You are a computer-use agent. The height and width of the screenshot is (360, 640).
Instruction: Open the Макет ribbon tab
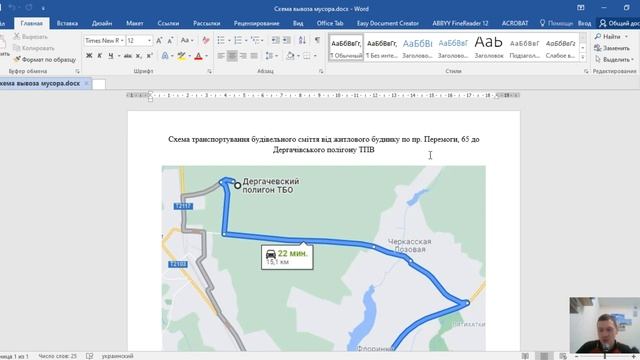click(x=135, y=23)
